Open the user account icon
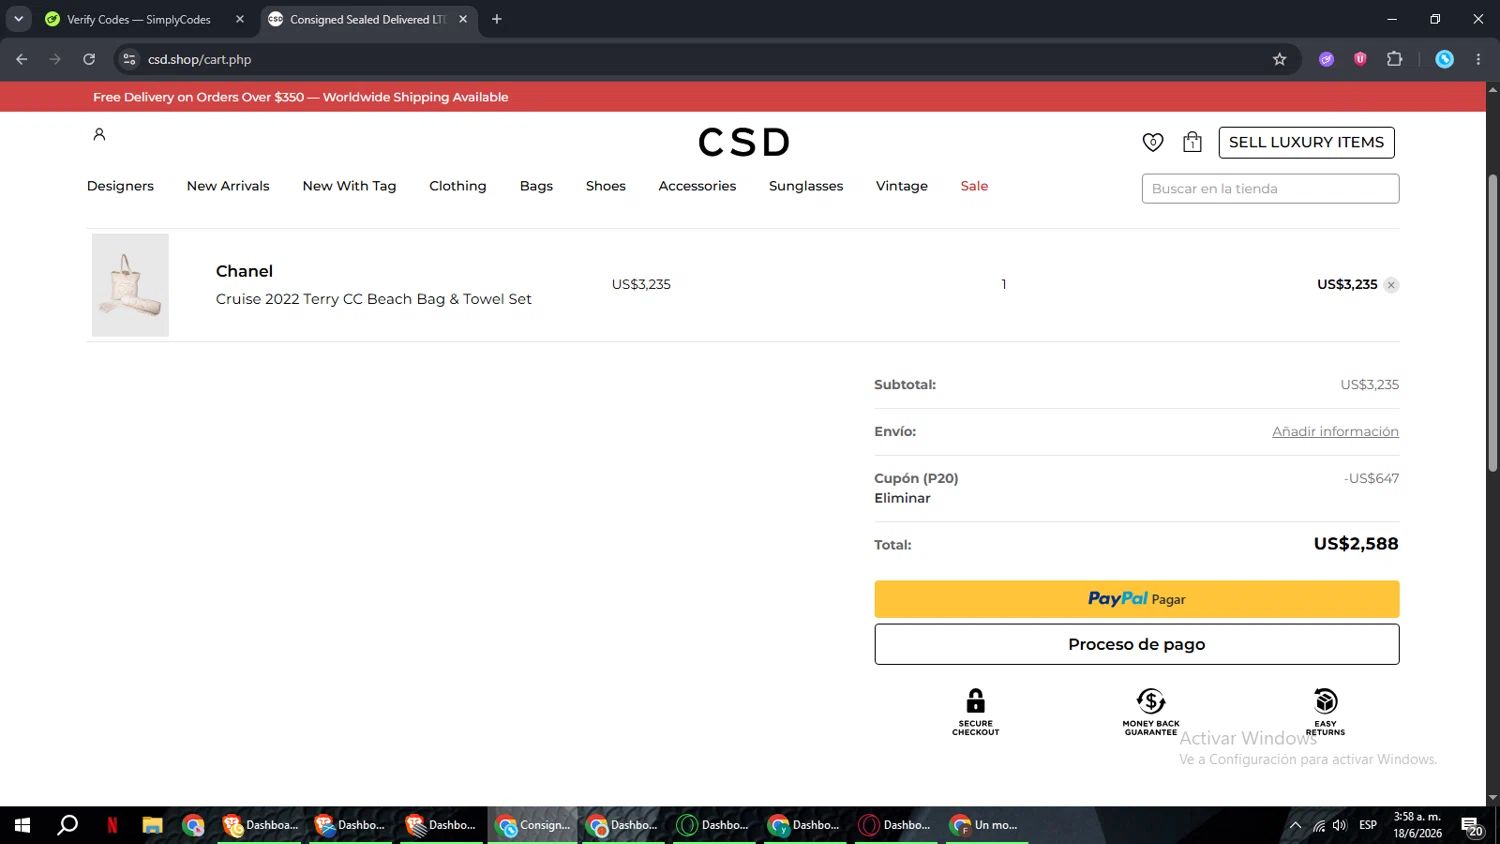 99,134
